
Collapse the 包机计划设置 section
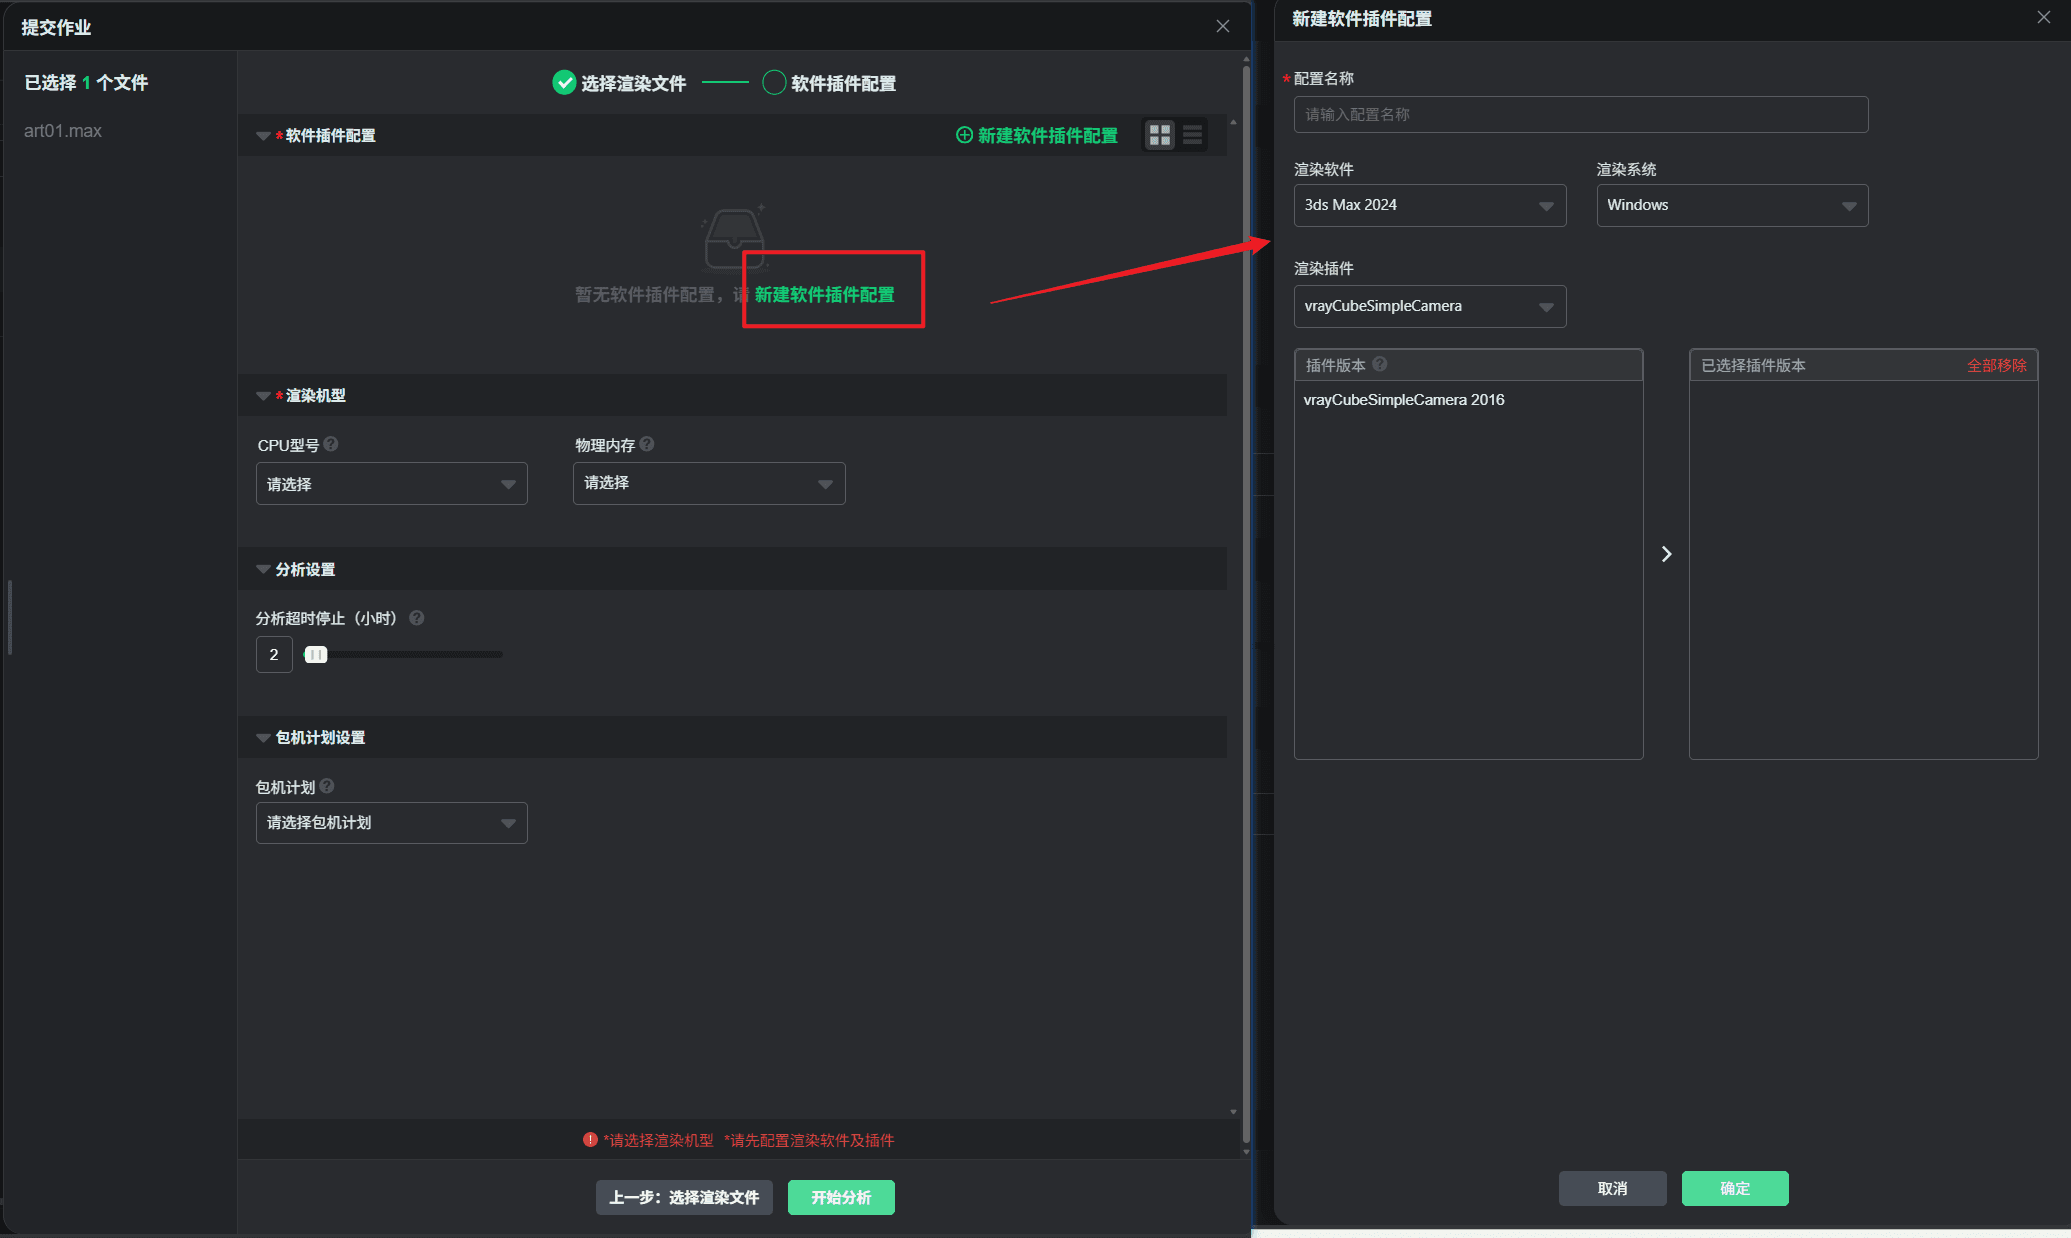pos(263,738)
